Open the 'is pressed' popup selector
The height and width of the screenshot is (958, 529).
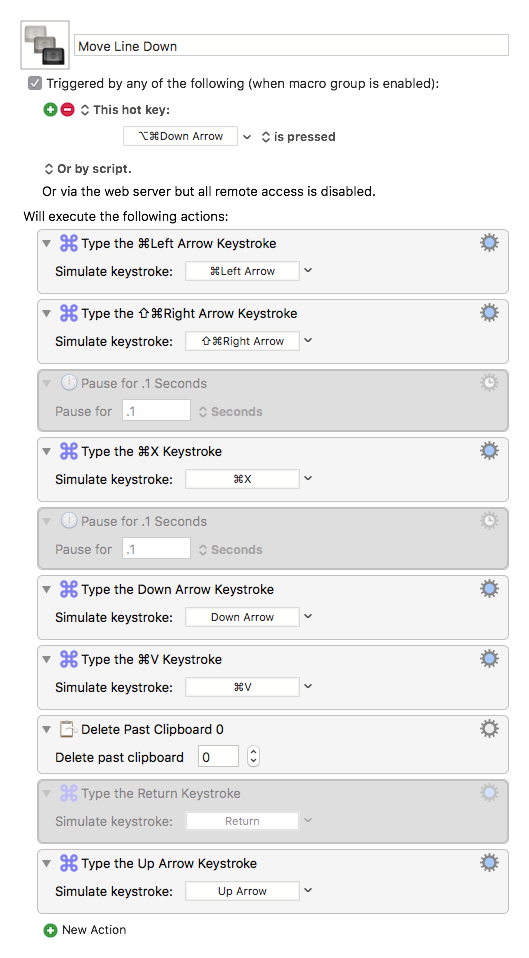(298, 137)
